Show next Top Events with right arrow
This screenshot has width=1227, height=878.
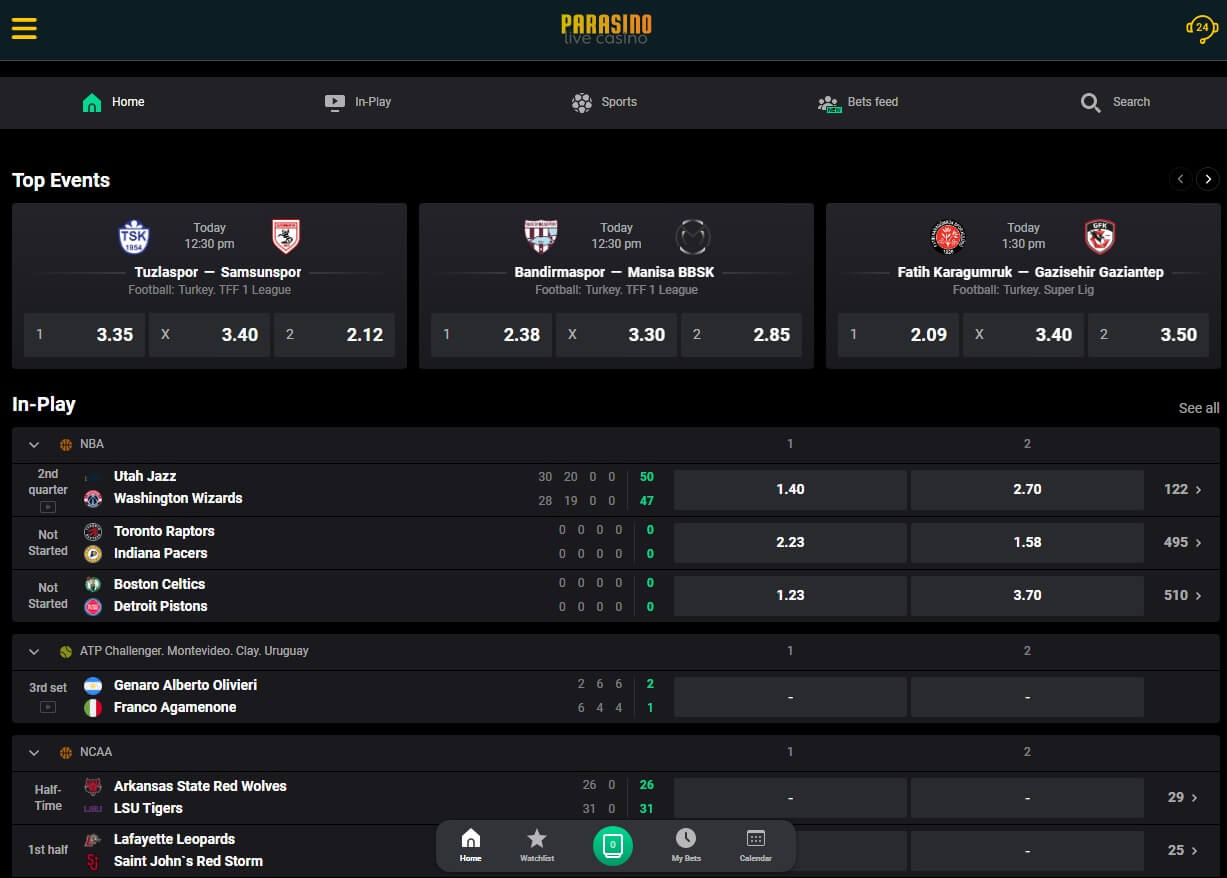pyautogui.click(x=1208, y=179)
